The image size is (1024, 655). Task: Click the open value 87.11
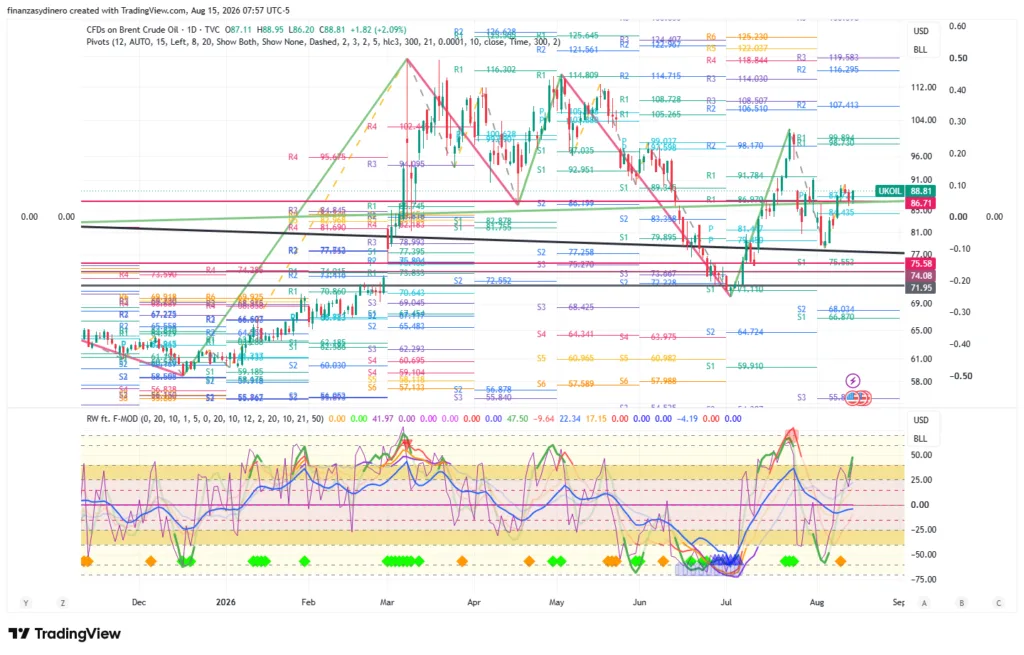[241, 30]
